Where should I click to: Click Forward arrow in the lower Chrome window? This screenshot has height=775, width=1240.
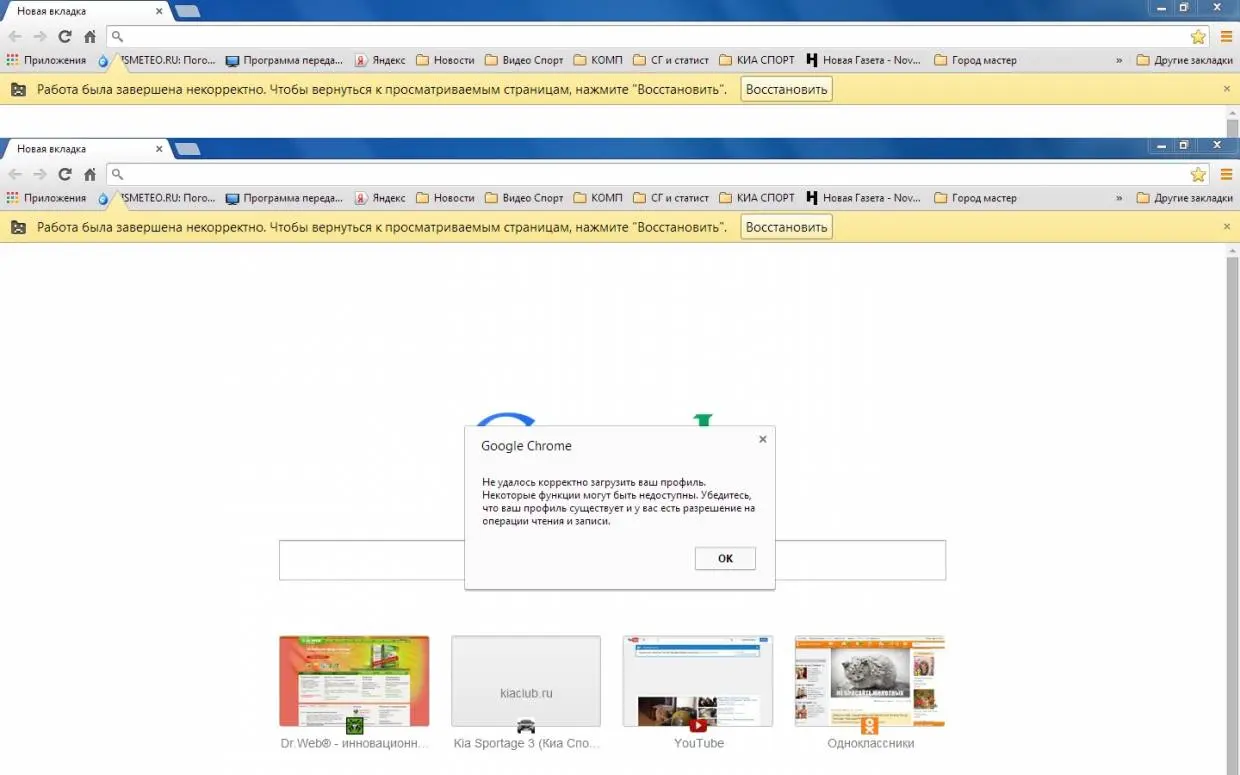click(x=40, y=175)
